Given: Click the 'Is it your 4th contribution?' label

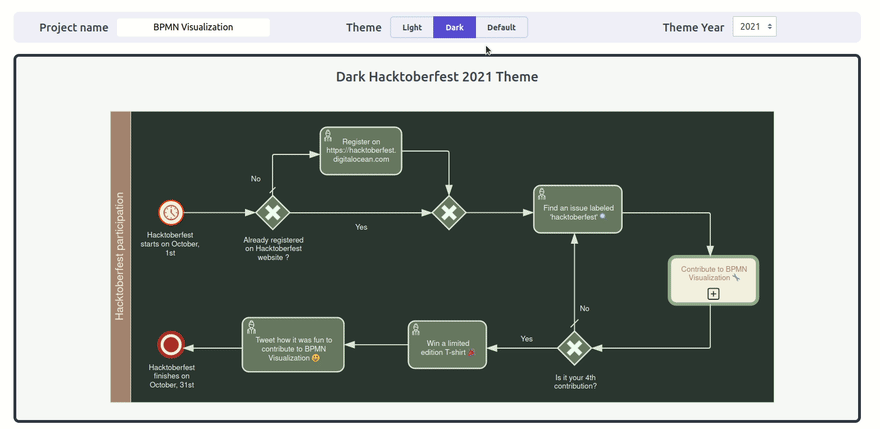Looking at the screenshot, I should pyautogui.click(x=575, y=381).
